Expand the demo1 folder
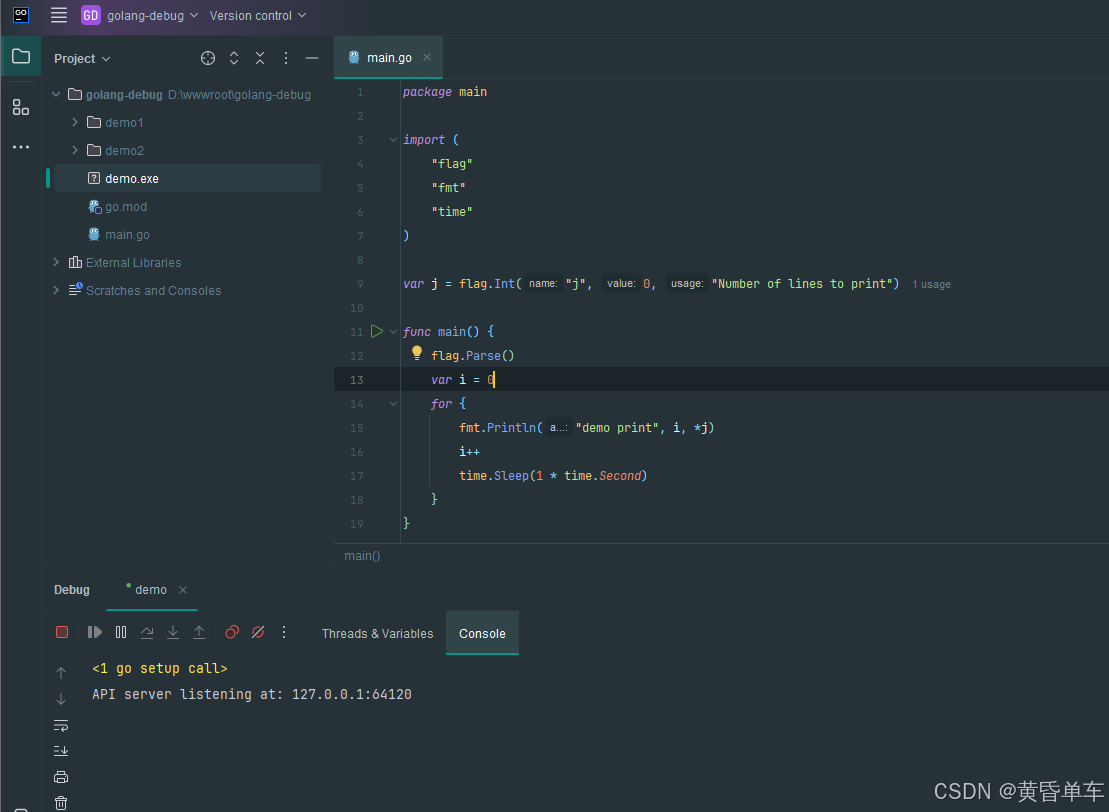This screenshot has width=1109, height=812. [x=75, y=122]
